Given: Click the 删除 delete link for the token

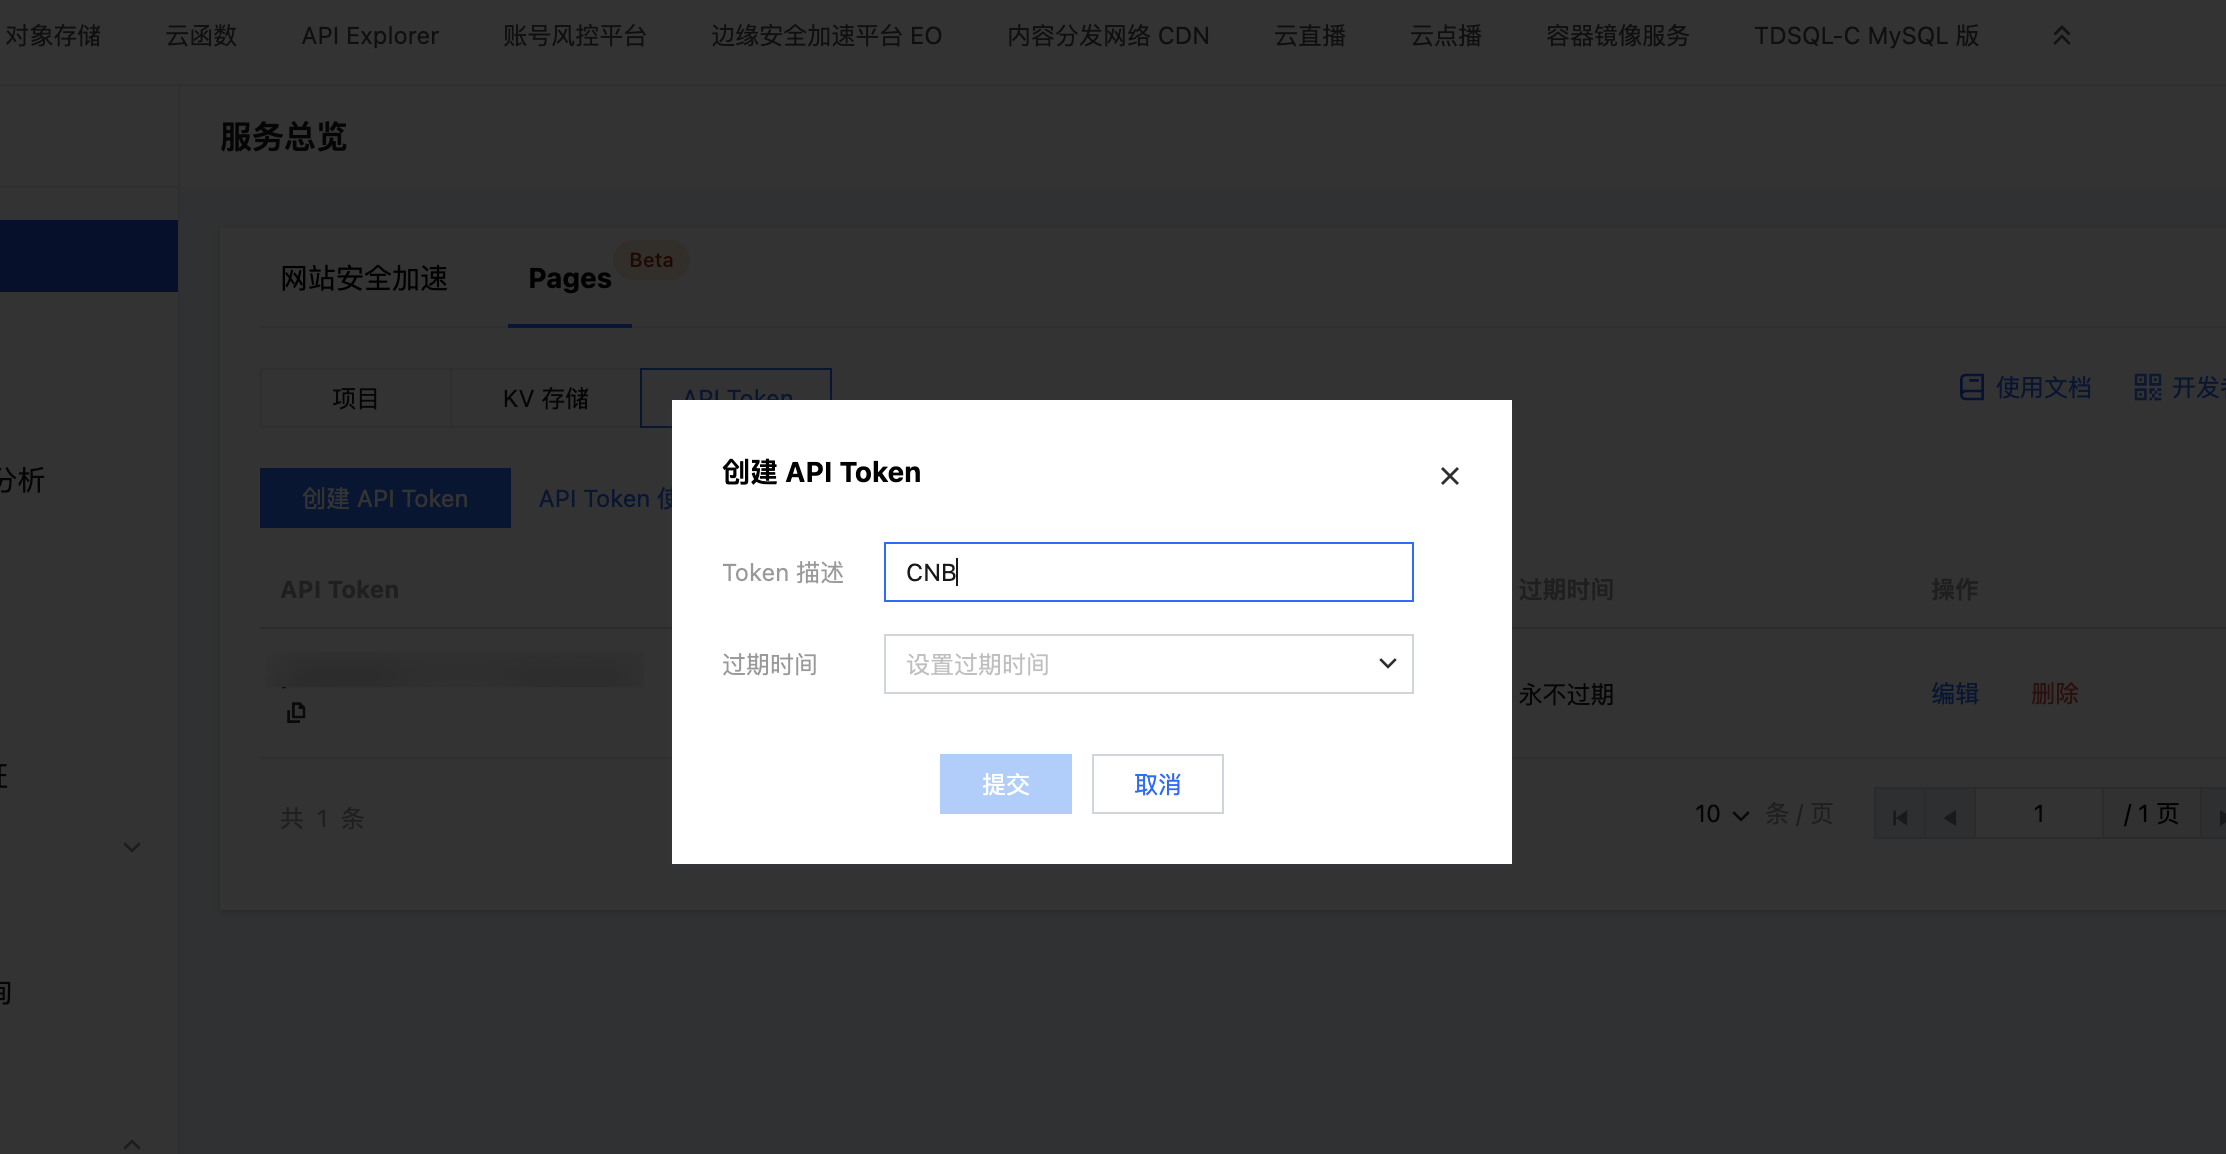Looking at the screenshot, I should 2055,694.
